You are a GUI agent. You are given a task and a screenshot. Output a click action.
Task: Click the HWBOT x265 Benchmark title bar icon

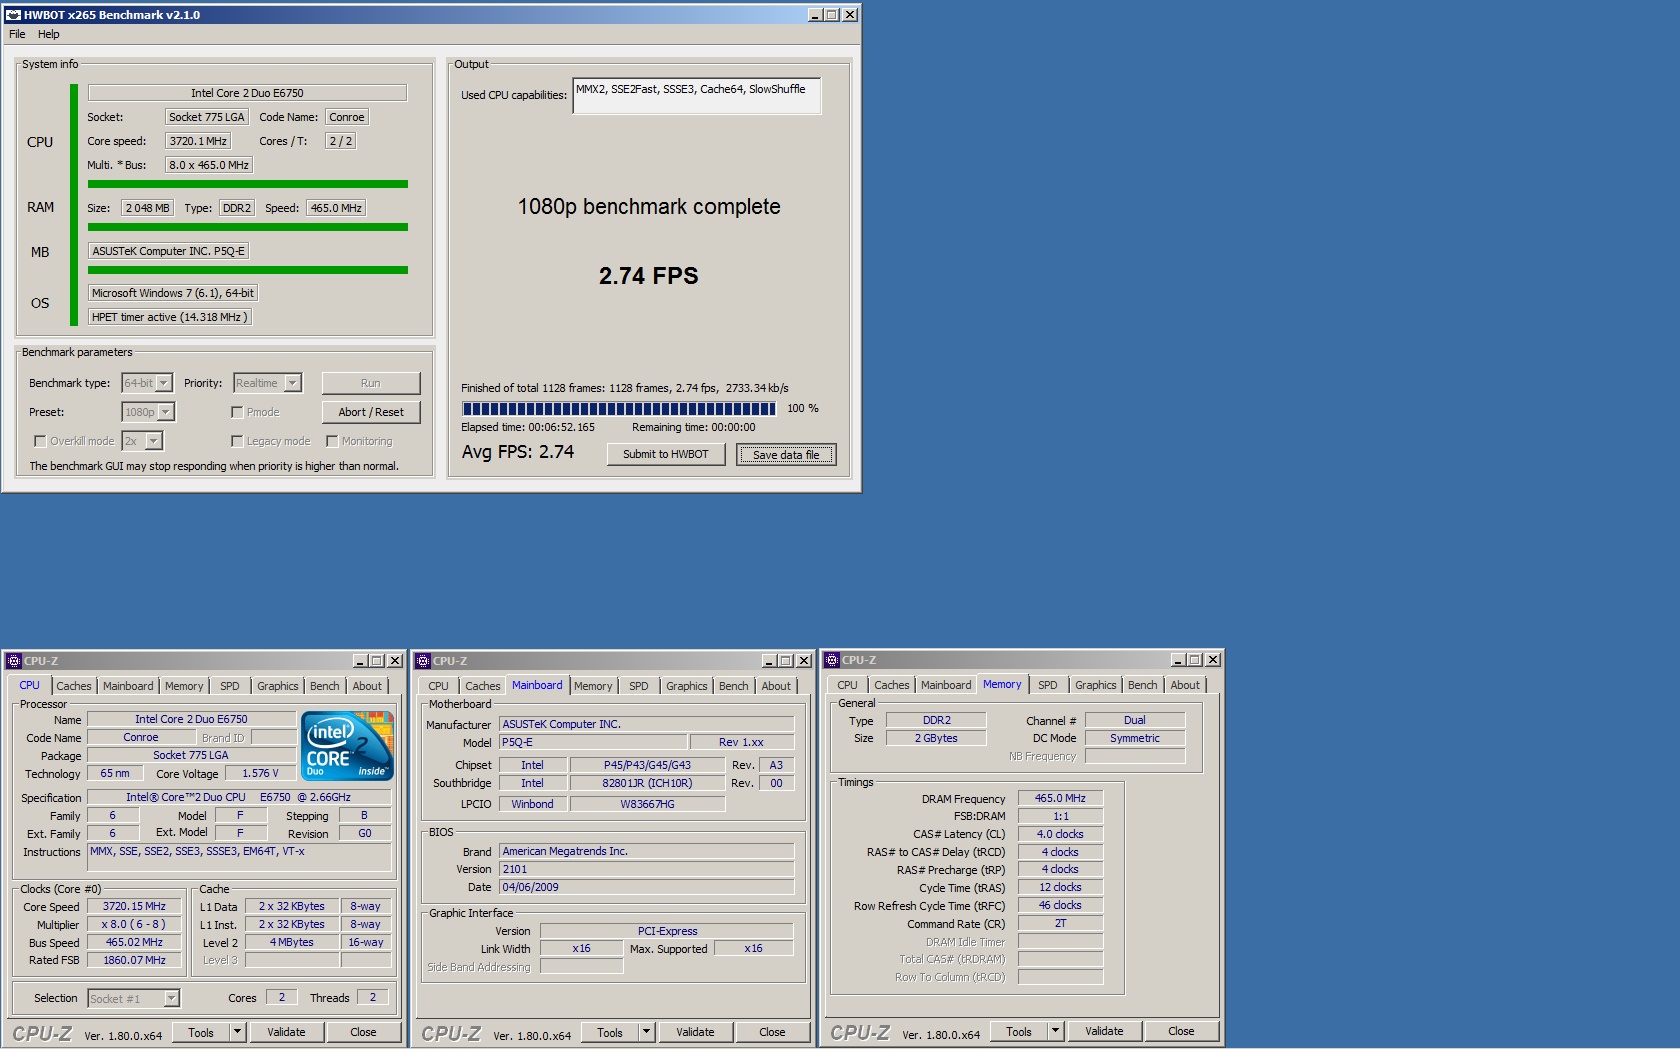pos(13,15)
